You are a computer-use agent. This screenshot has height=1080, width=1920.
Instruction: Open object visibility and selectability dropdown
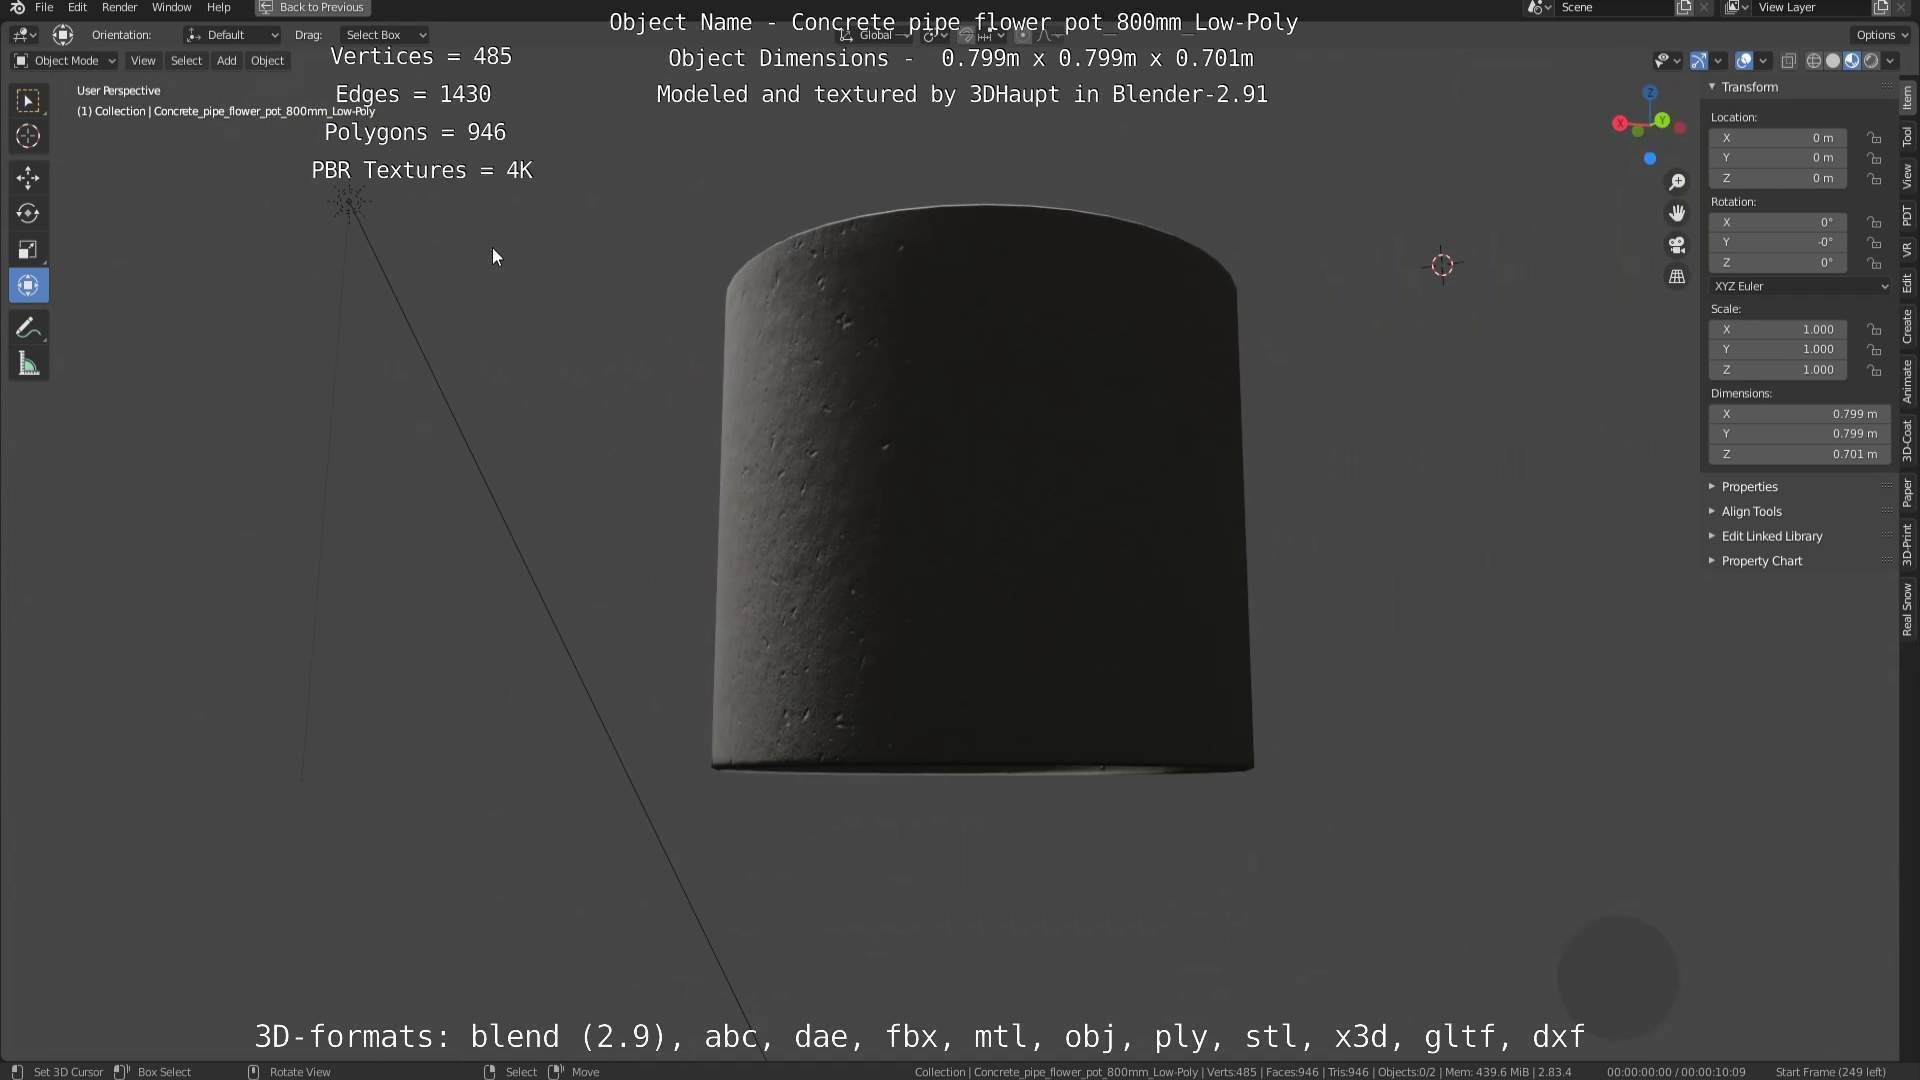1666,61
